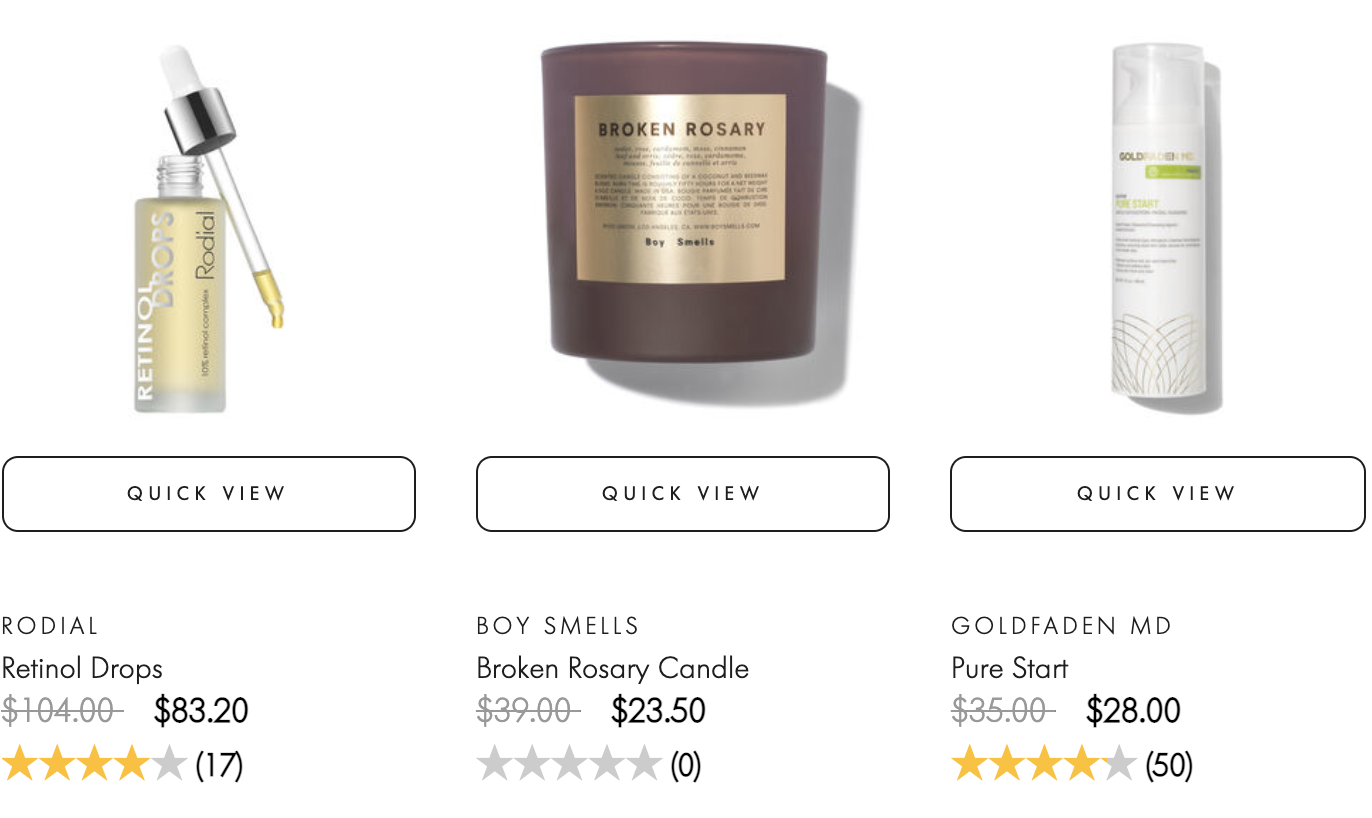This screenshot has width=1372, height=818.
Task: Open the (50) review count for Pure Start
Action: click(1169, 766)
